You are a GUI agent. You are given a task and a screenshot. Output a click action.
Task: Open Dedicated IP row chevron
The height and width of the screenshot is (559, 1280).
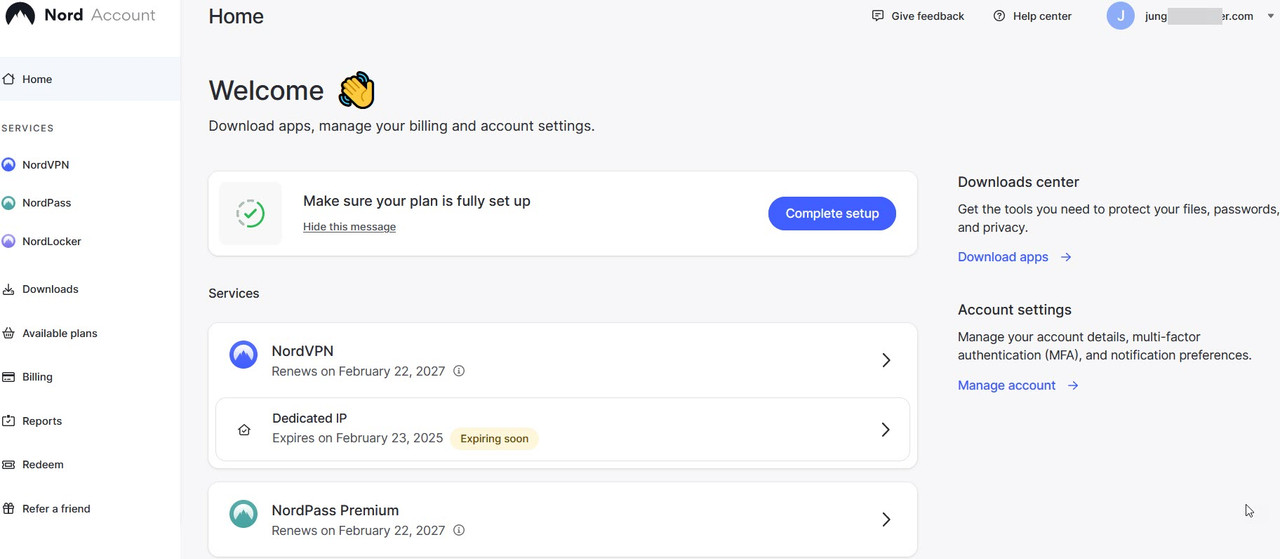885,430
